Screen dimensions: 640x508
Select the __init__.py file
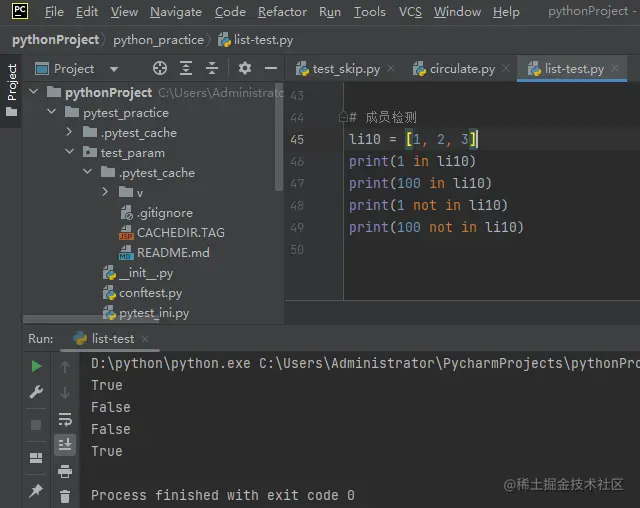(x=138, y=273)
